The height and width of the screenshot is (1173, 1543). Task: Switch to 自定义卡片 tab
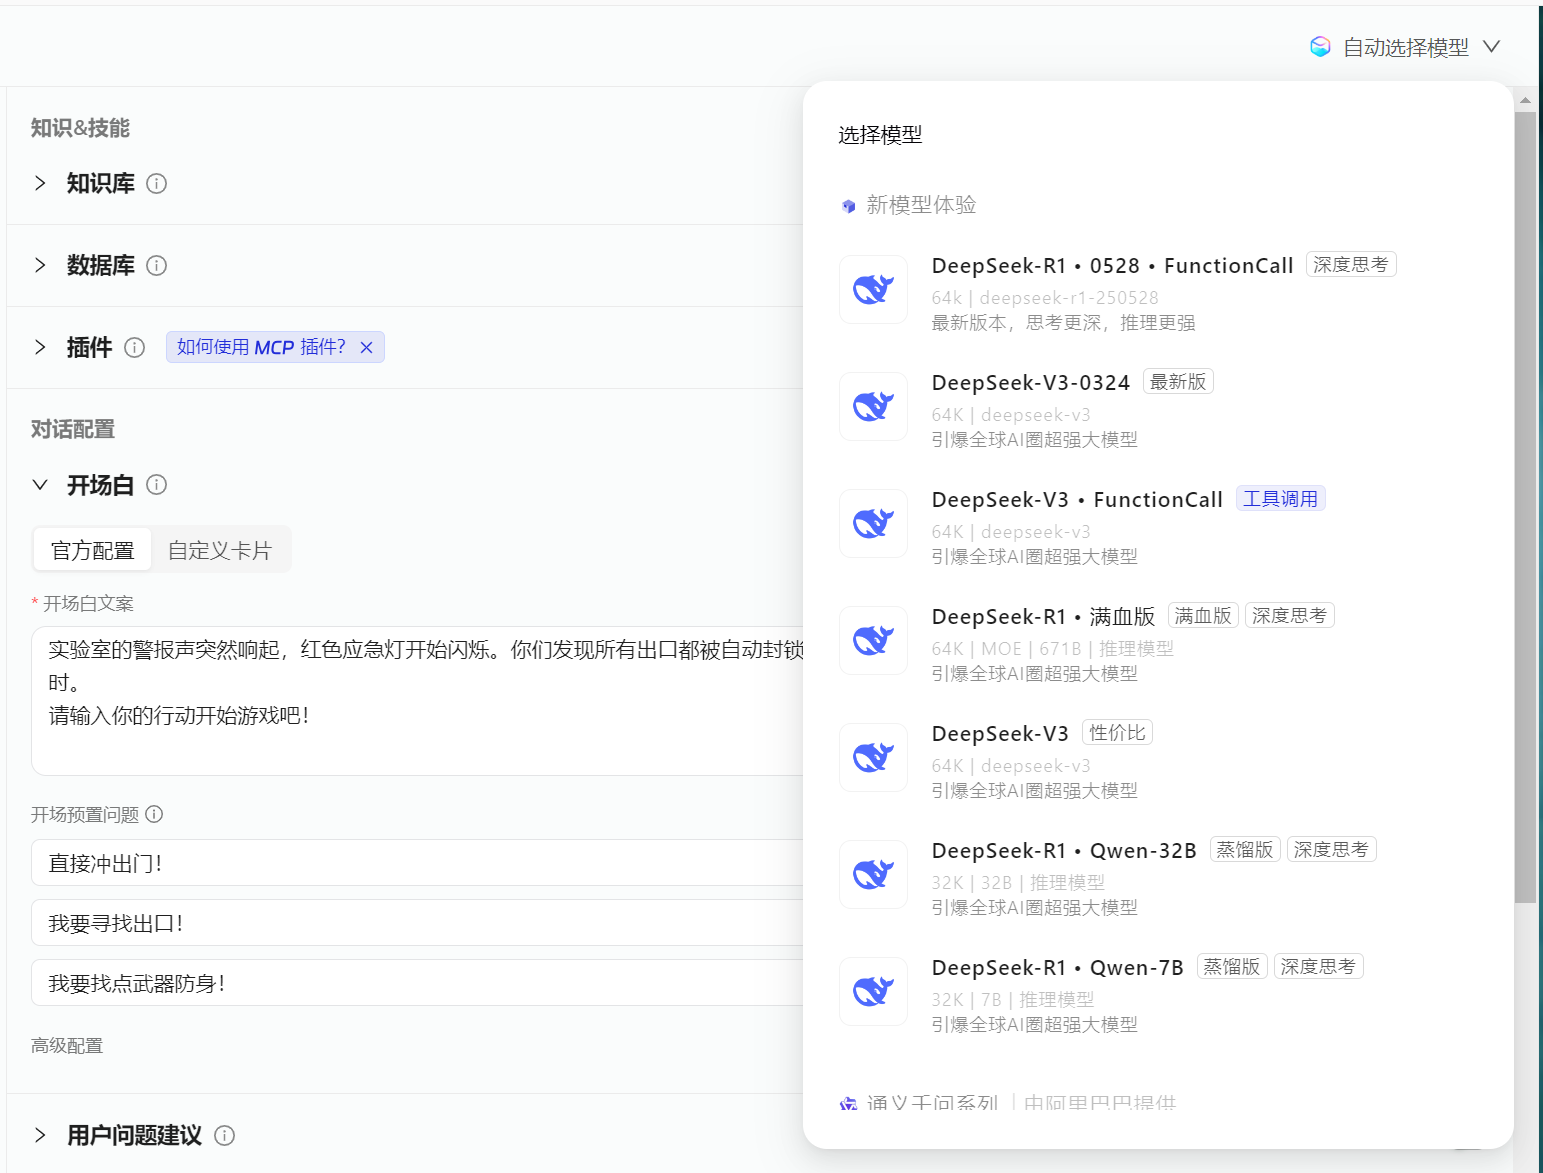[220, 550]
